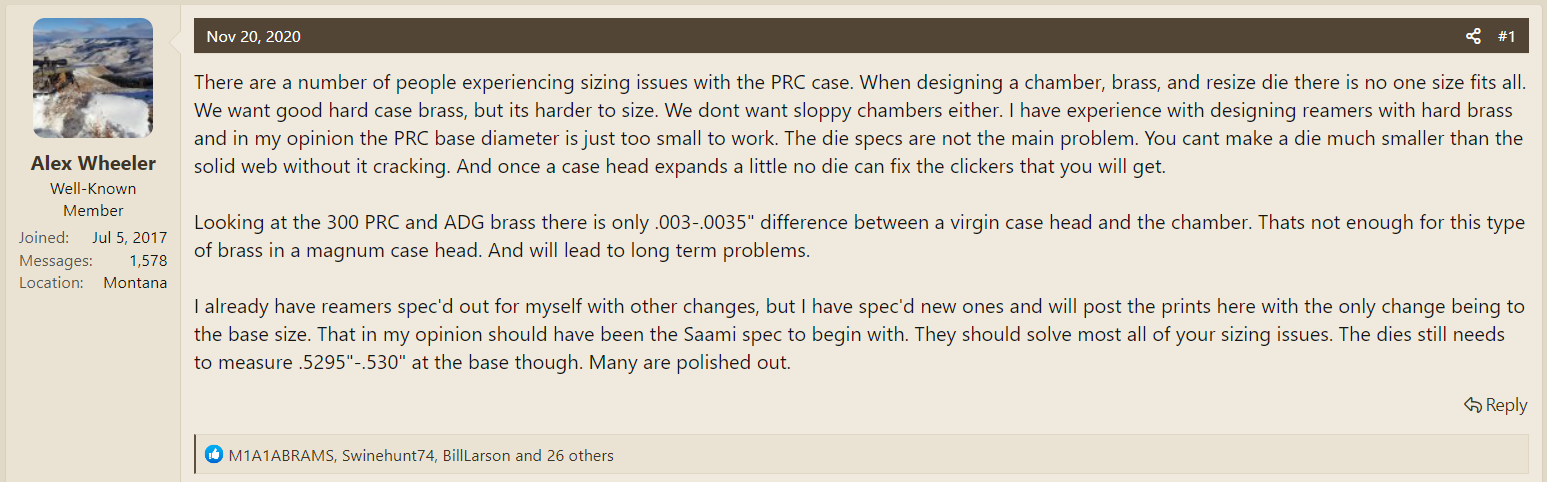
Task: Click the blue thumbs-up like icon
Action: 214,455
